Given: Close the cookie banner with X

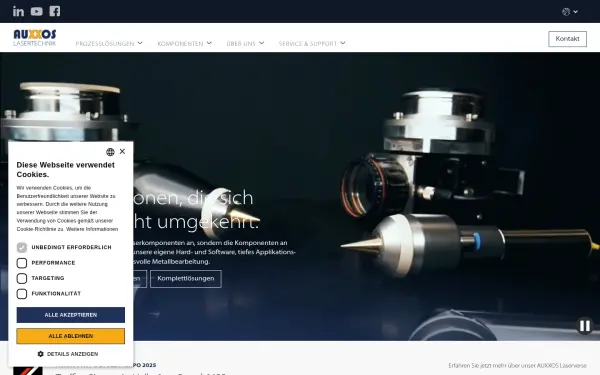Looking at the screenshot, I should point(122,152).
